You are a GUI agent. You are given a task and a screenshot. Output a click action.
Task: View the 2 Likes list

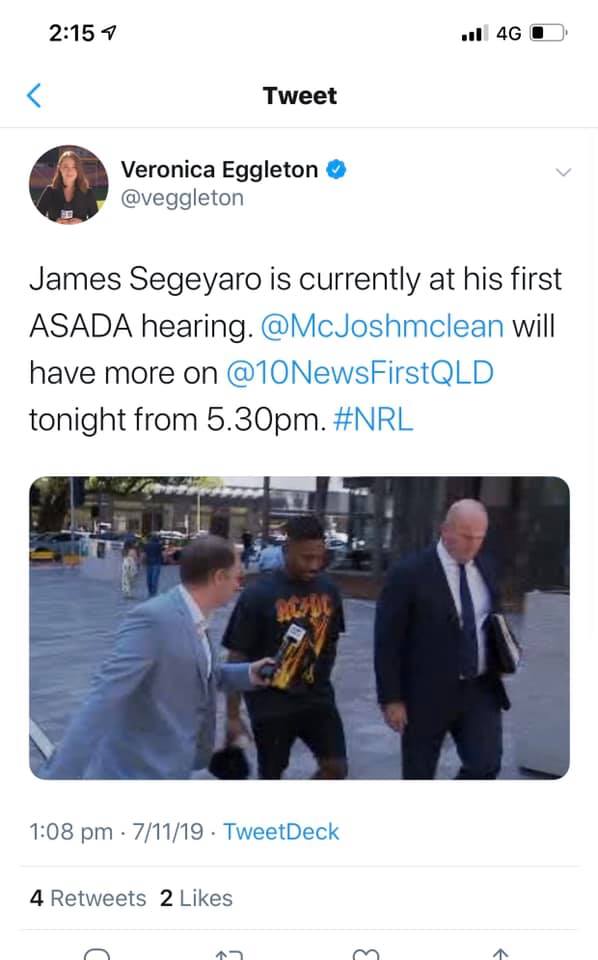(196, 898)
